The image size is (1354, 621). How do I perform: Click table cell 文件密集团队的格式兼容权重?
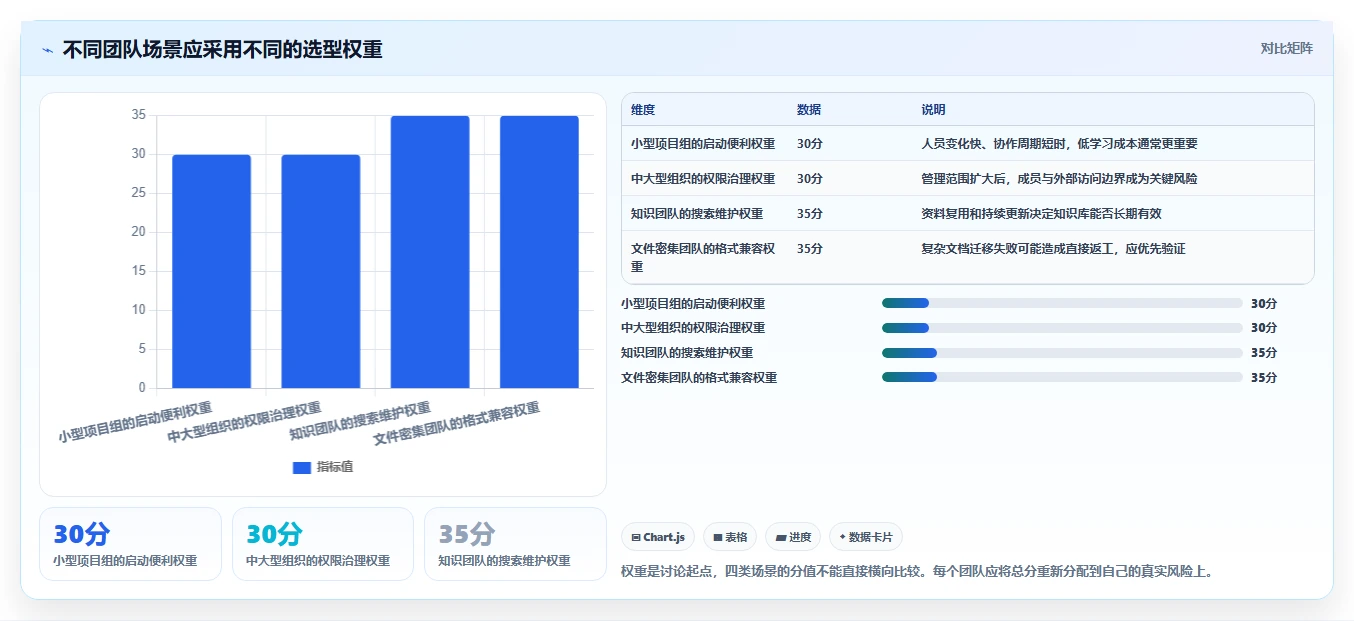[703, 258]
